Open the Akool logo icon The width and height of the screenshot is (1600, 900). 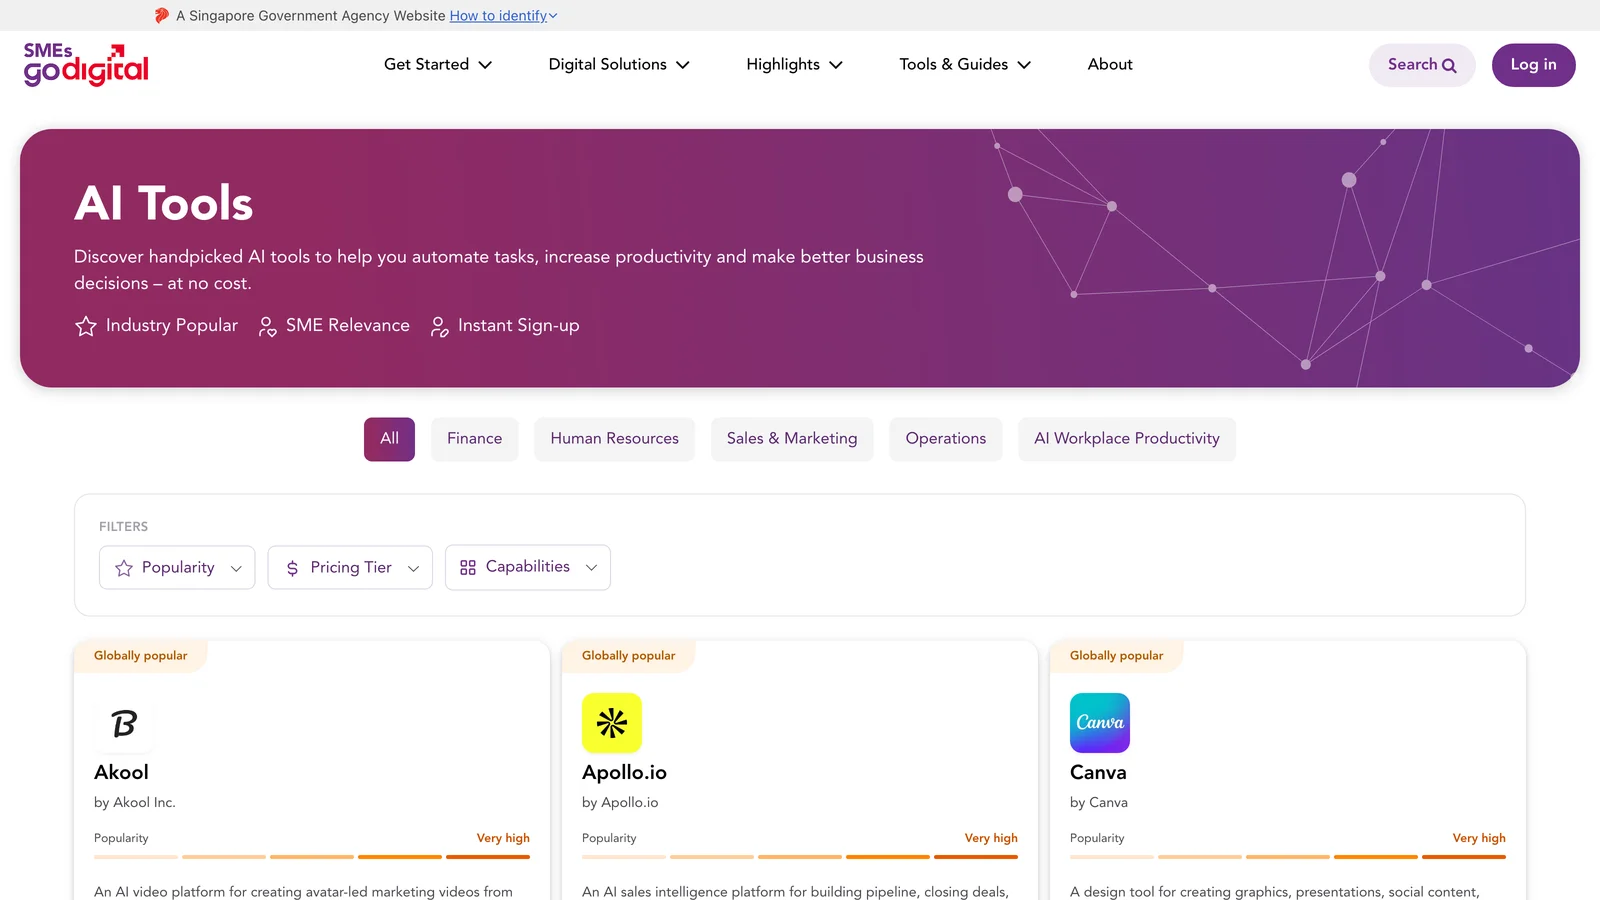pos(124,723)
